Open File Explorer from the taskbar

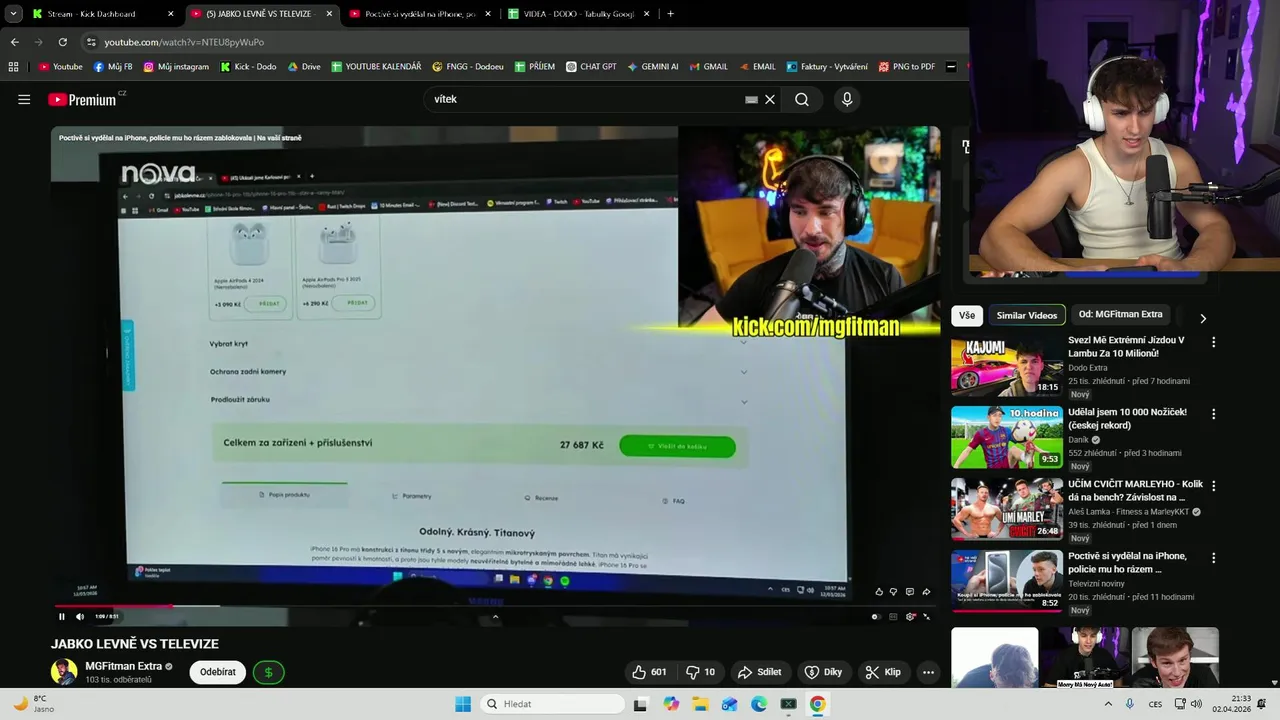(x=700, y=704)
